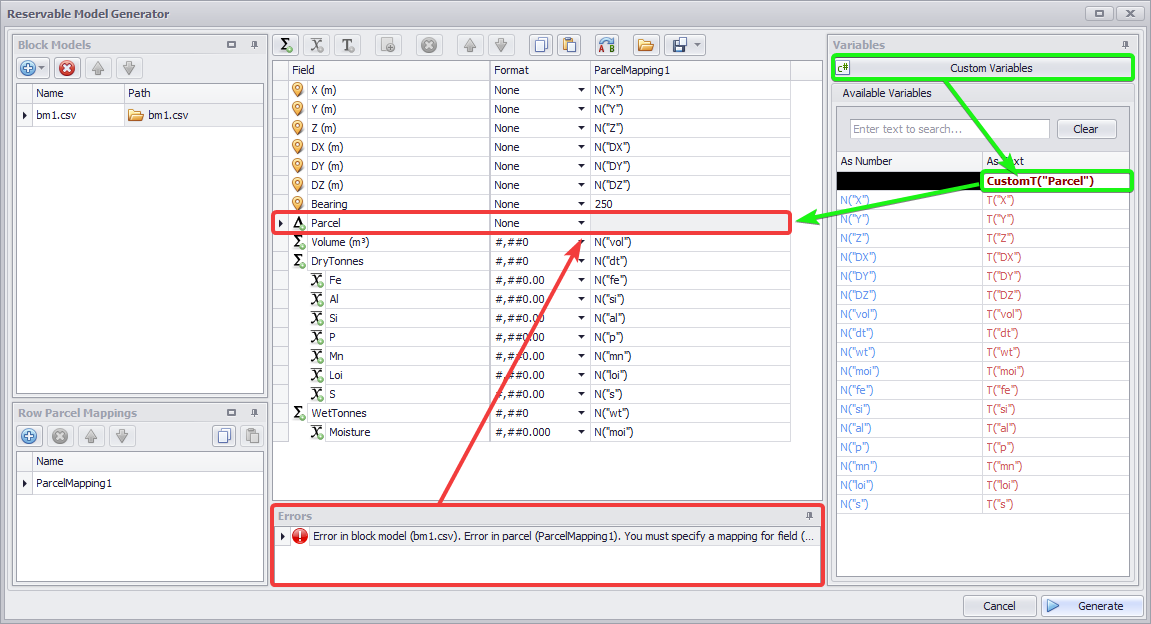Copy icon in Row Parcel Mappings panel
The image size is (1151, 624).
224,436
